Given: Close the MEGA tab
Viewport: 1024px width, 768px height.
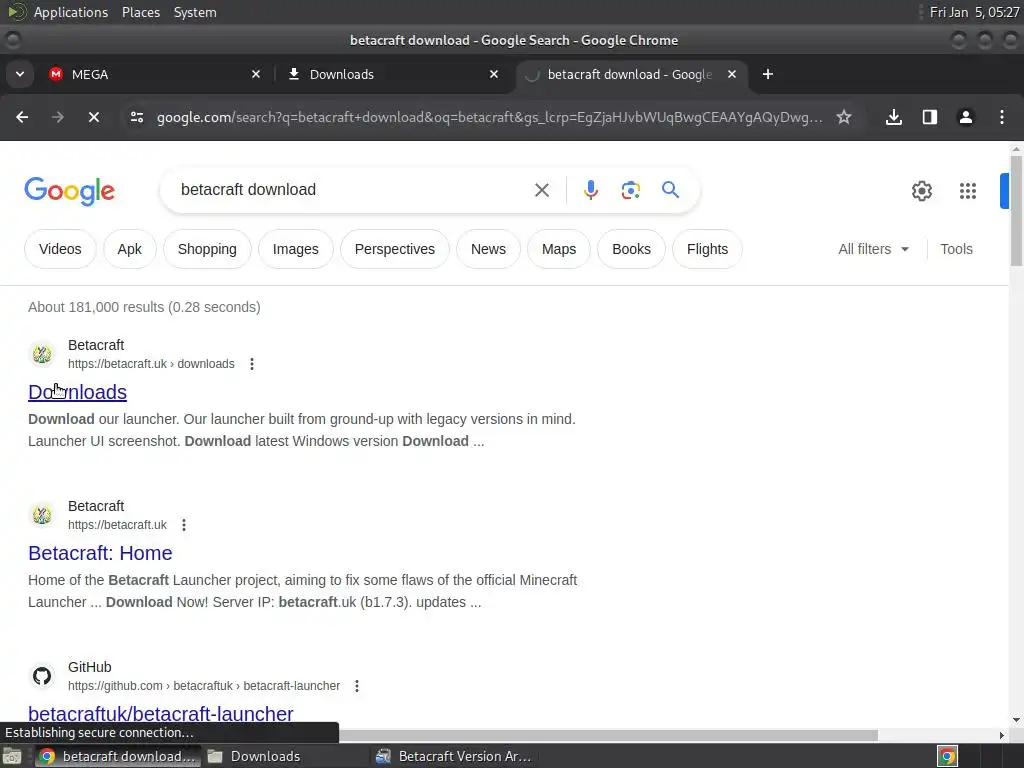Looking at the screenshot, I should coord(256,74).
